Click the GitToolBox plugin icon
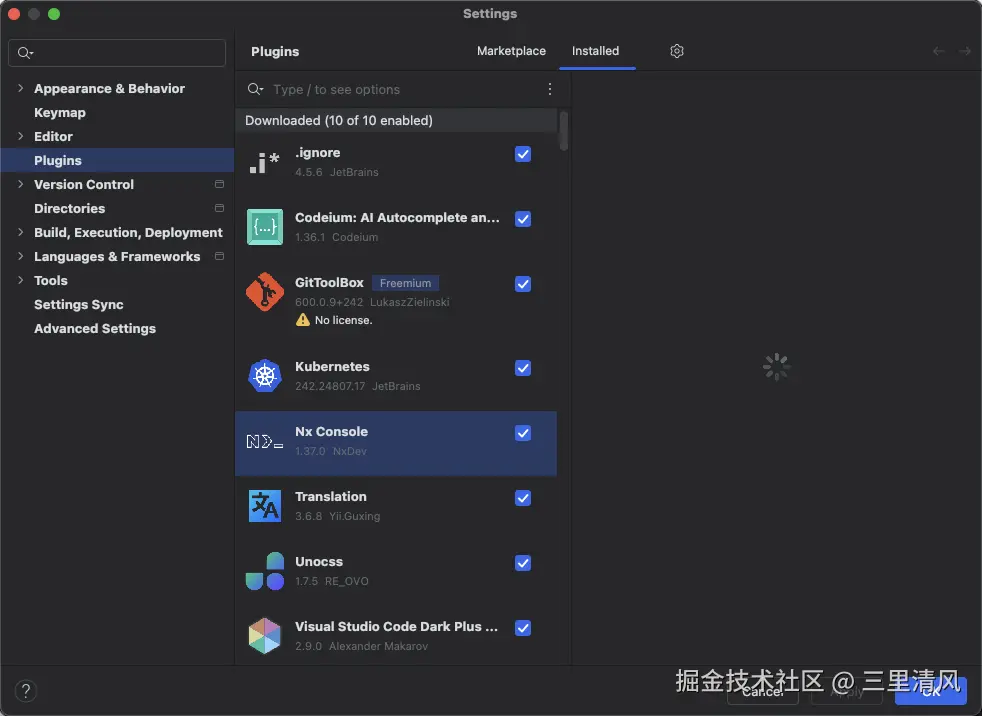 264,292
